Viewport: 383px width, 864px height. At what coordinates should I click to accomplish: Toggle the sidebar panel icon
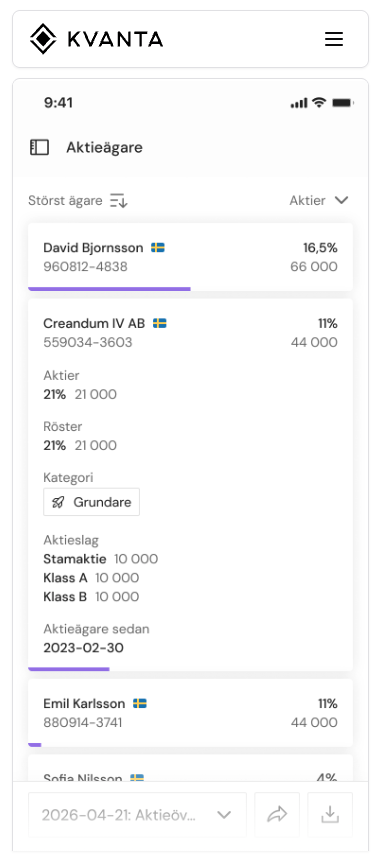[39, 147]
